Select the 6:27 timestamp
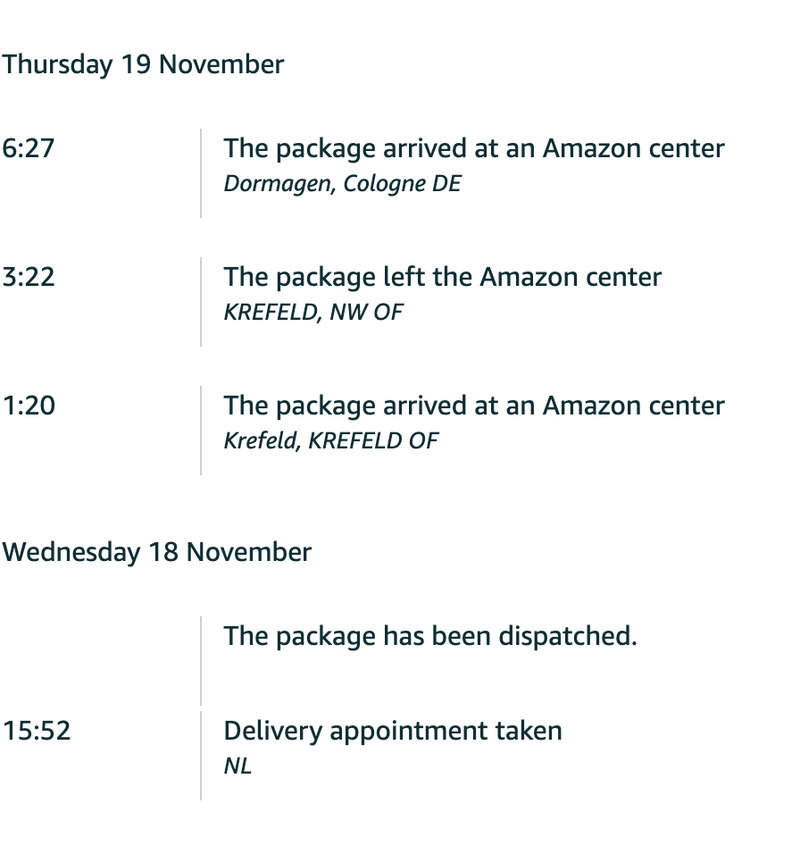 coord(28,149)
